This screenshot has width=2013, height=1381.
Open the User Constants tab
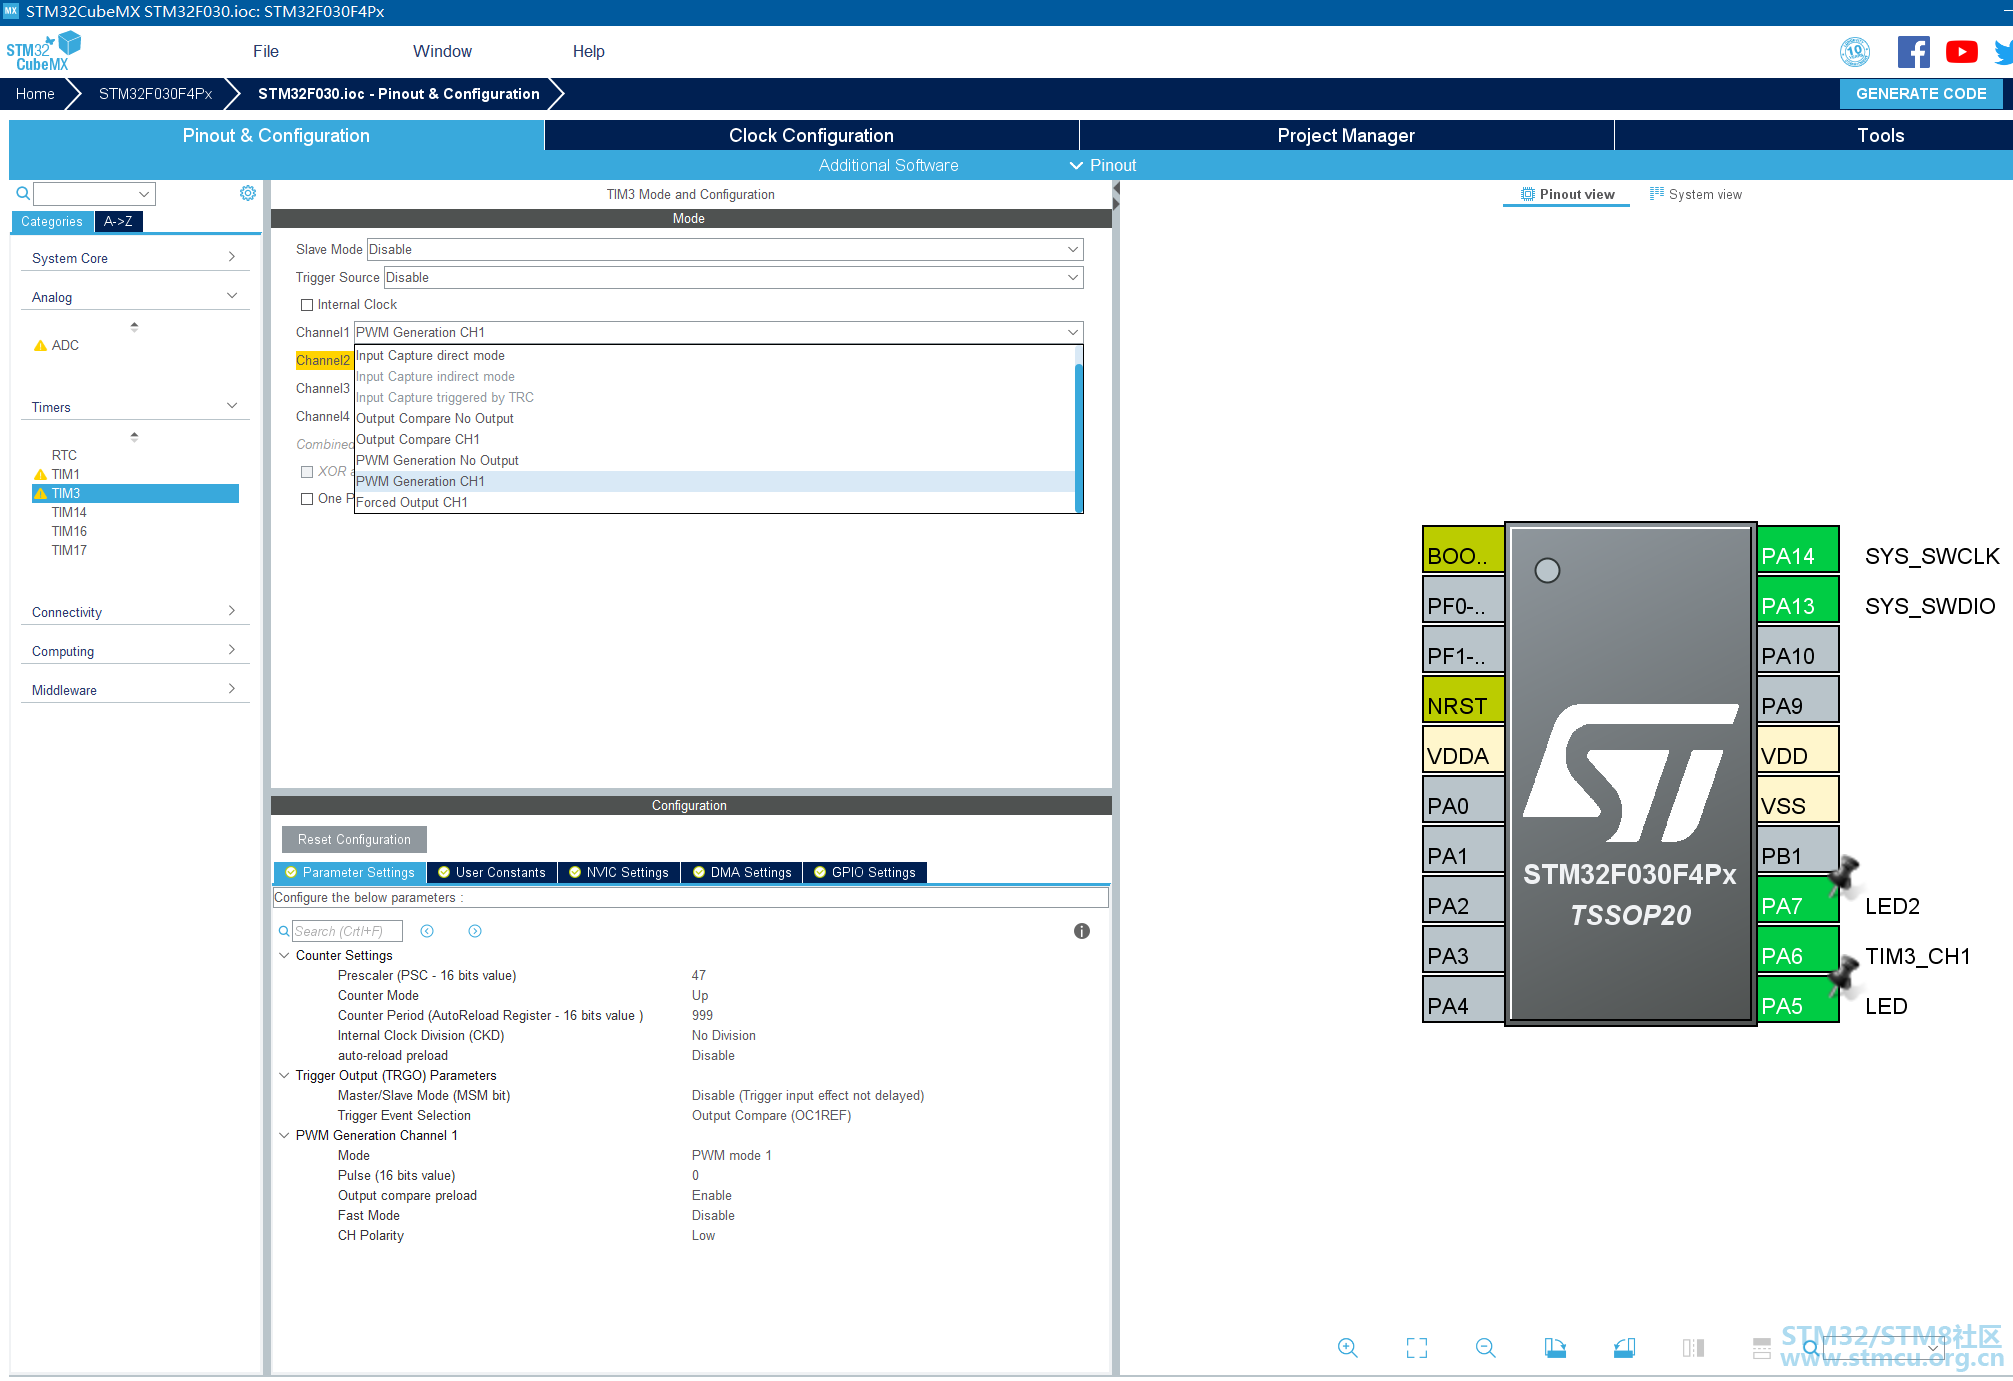[492, 873]
